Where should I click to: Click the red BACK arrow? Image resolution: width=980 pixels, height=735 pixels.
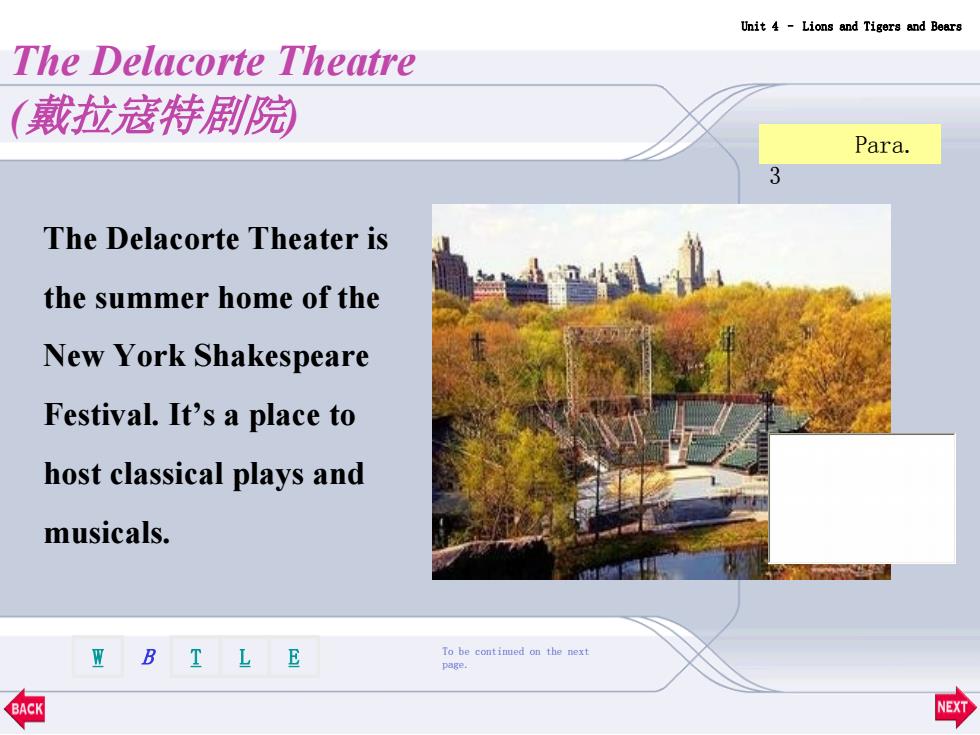tap(24, 708)
